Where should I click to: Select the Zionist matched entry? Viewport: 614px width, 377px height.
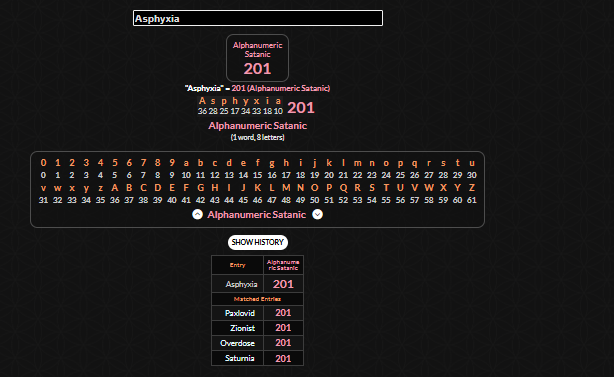[242, 328]
